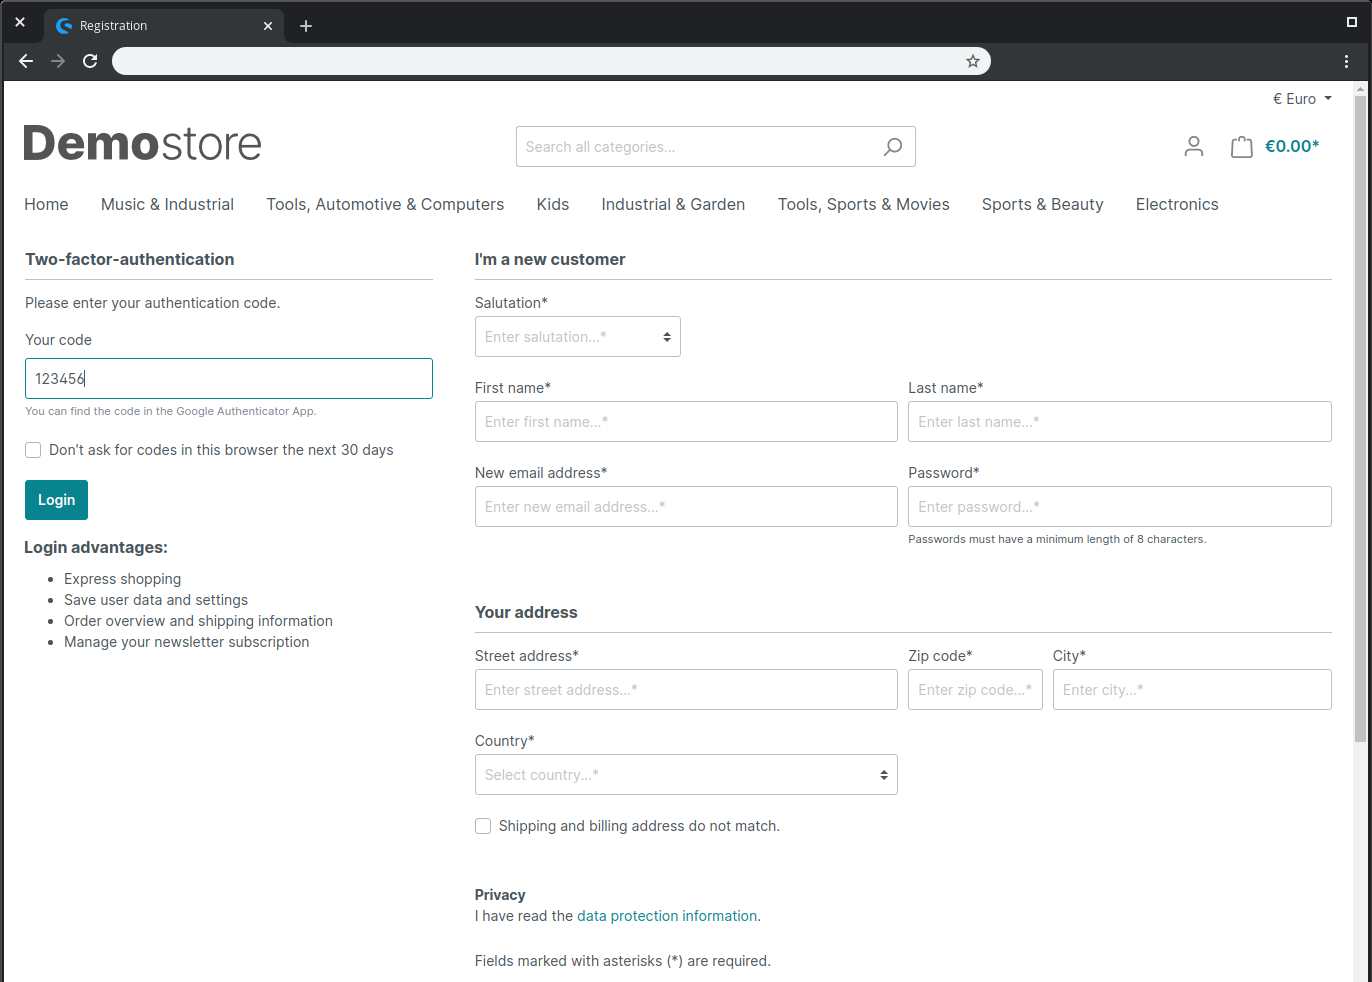Open Sports & Beauty category
This screenshot has width=1372, height=982.
coord(1043,204)
